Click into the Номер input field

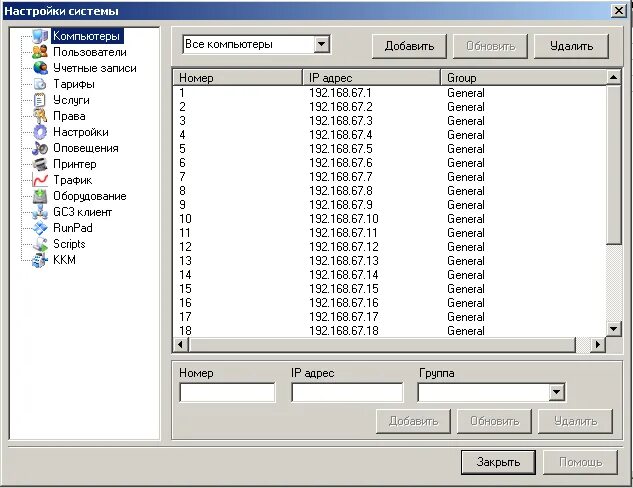pyautogui.click(x=227, y=392)
